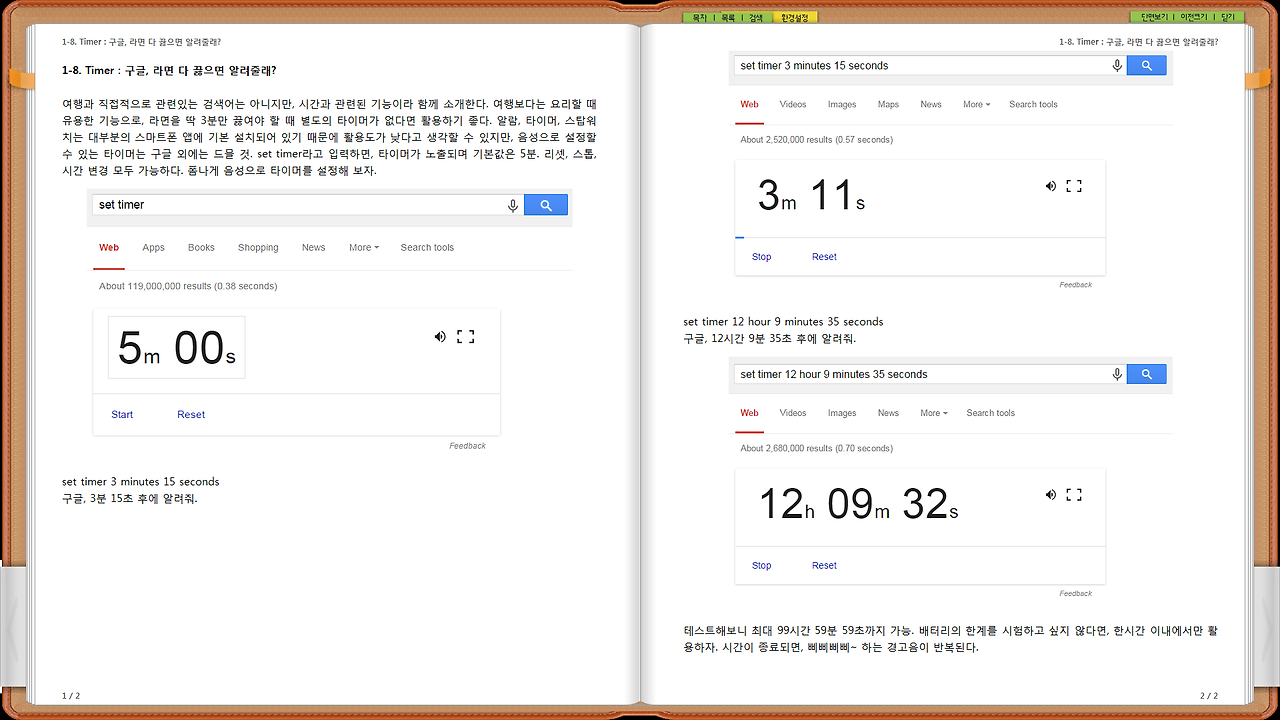Image resolution: width=1280 pixels, height=720 pixels.
Task: Stop the 12h 09m 32s timer
Action: pyautogui.click(x=762, y=566)
